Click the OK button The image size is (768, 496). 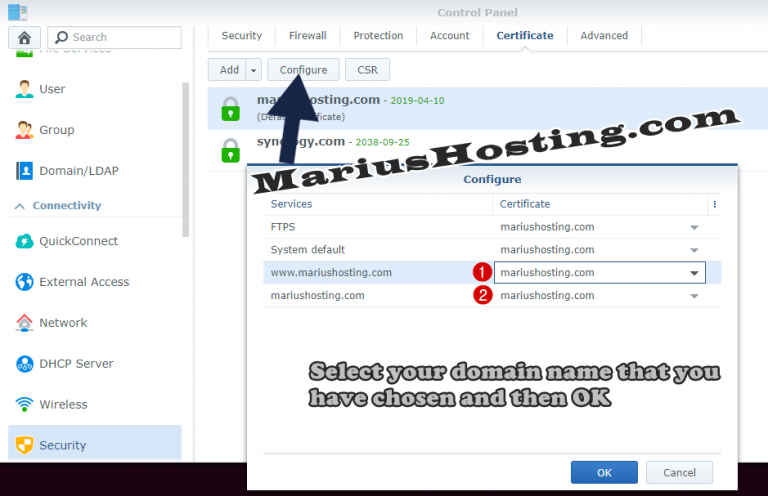point(604,472)
